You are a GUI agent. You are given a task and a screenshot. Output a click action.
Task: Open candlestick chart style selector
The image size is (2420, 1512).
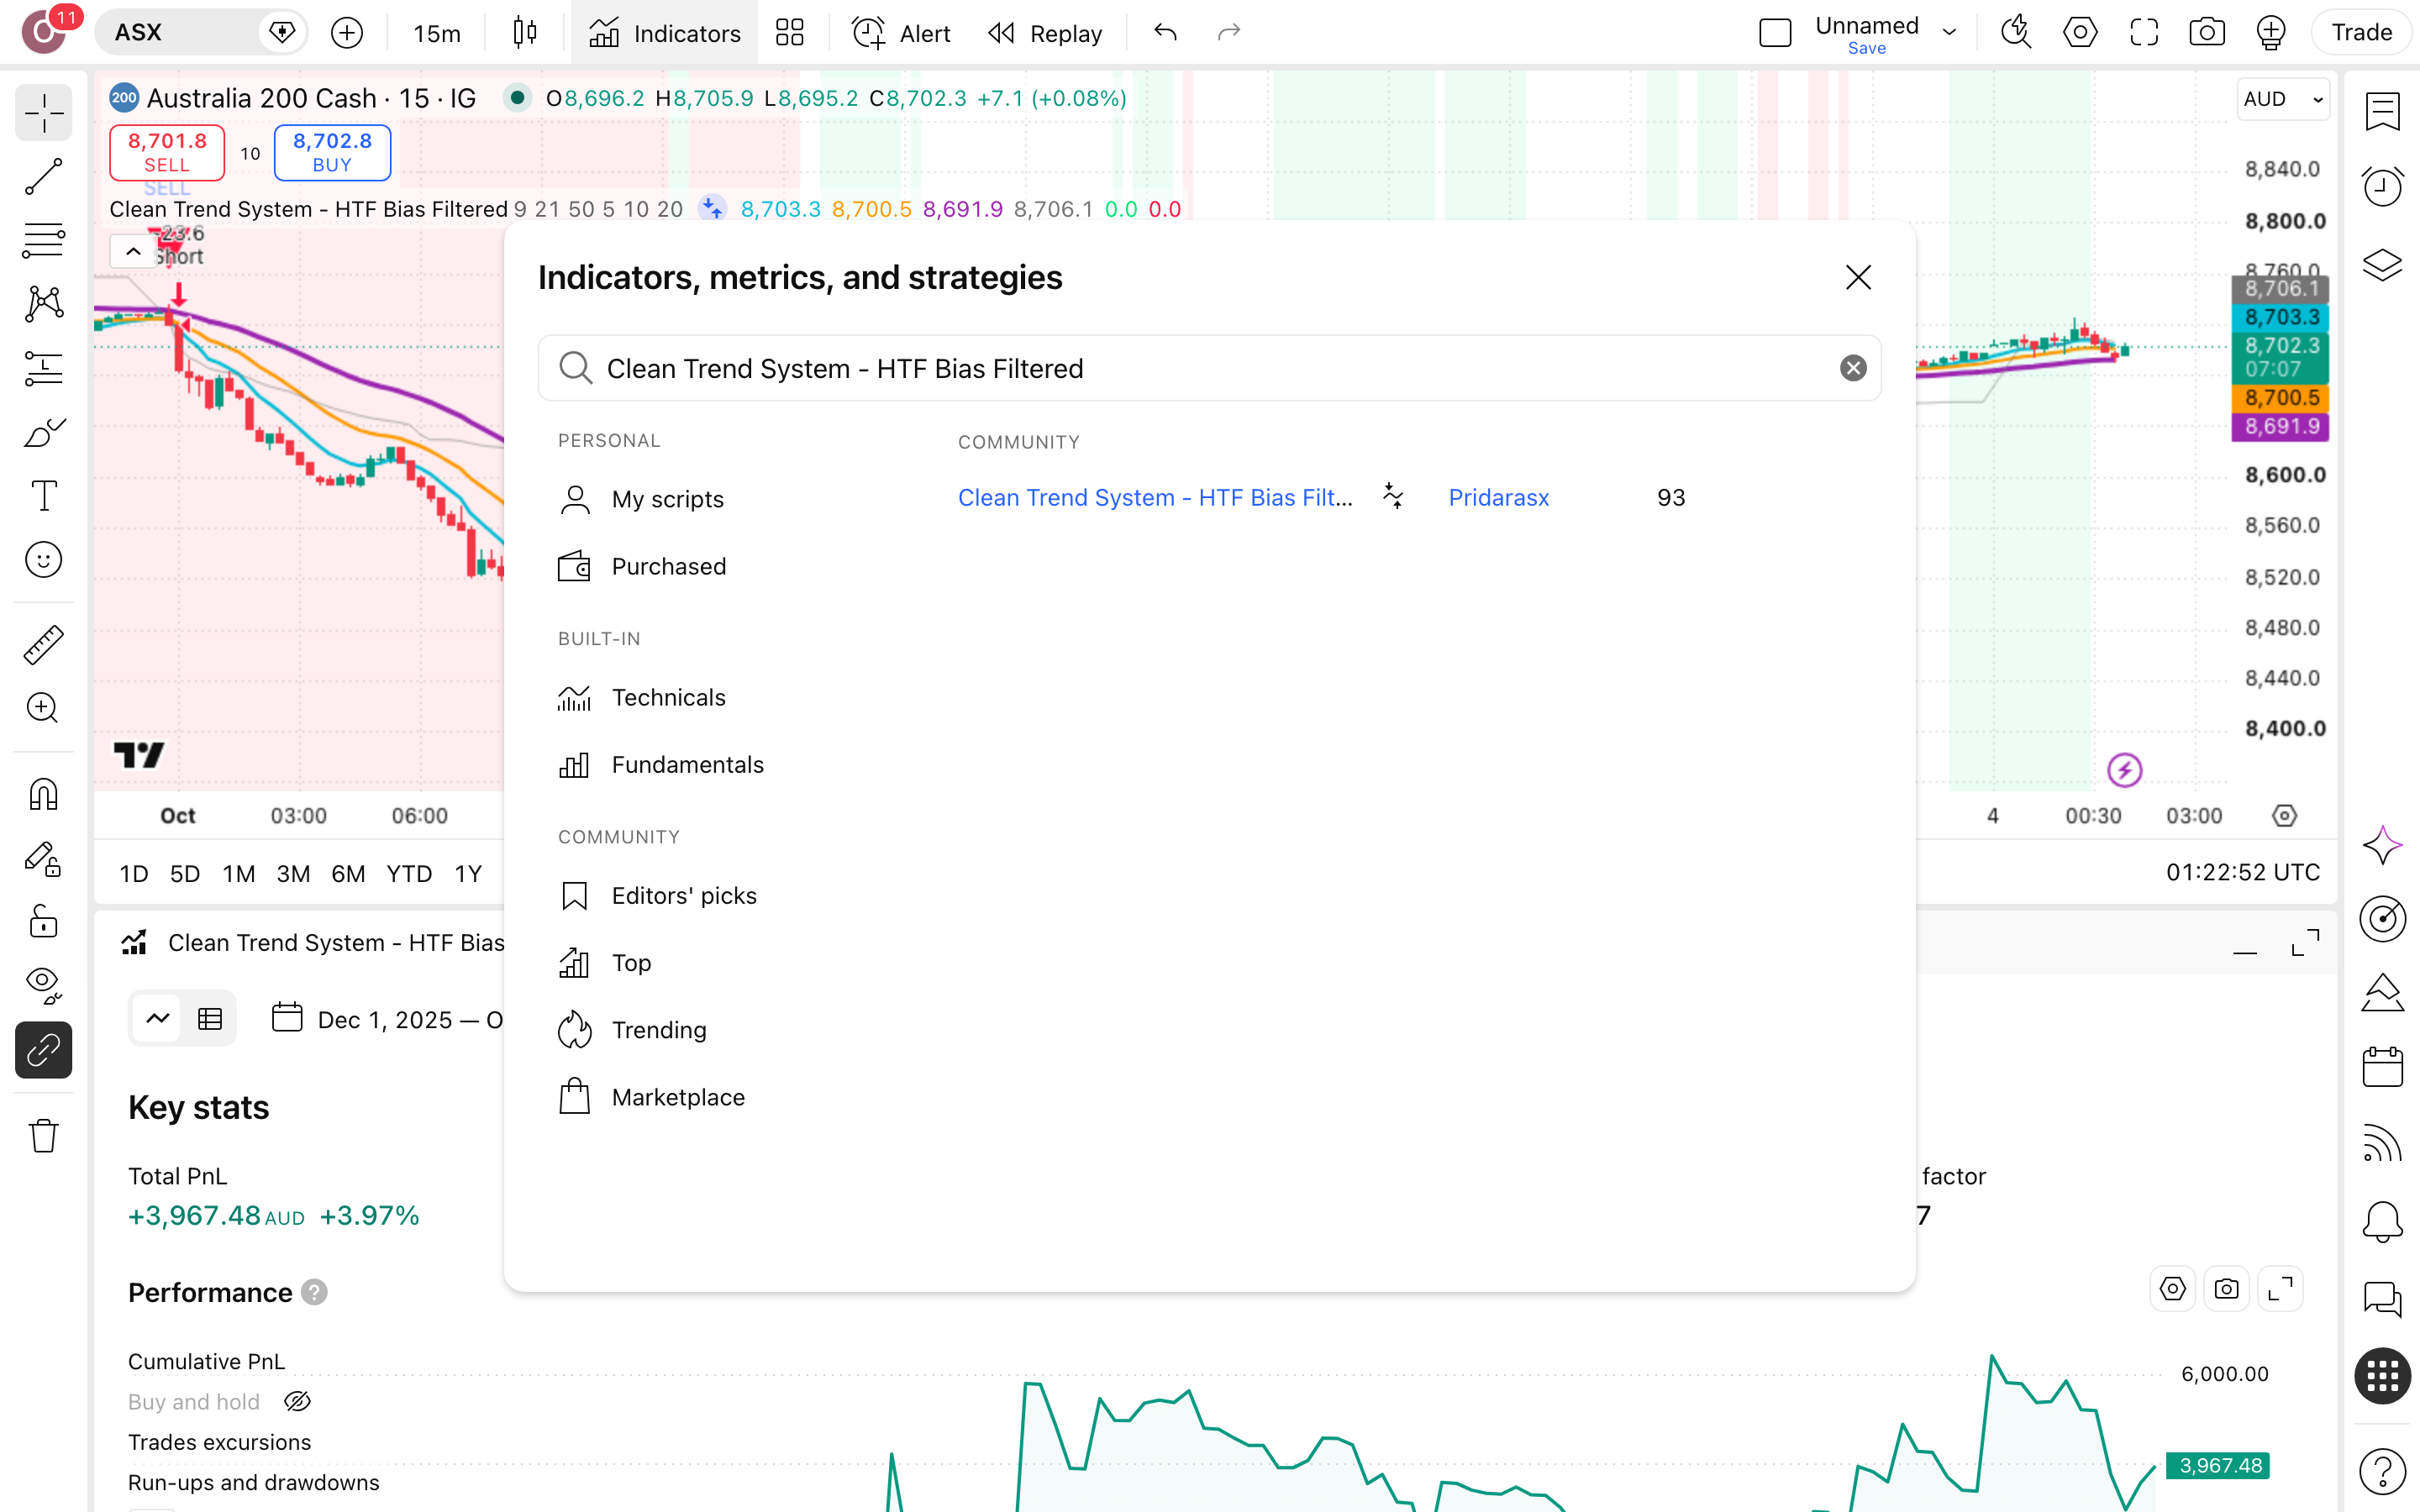pyautogui.click(x=525, y=33)
